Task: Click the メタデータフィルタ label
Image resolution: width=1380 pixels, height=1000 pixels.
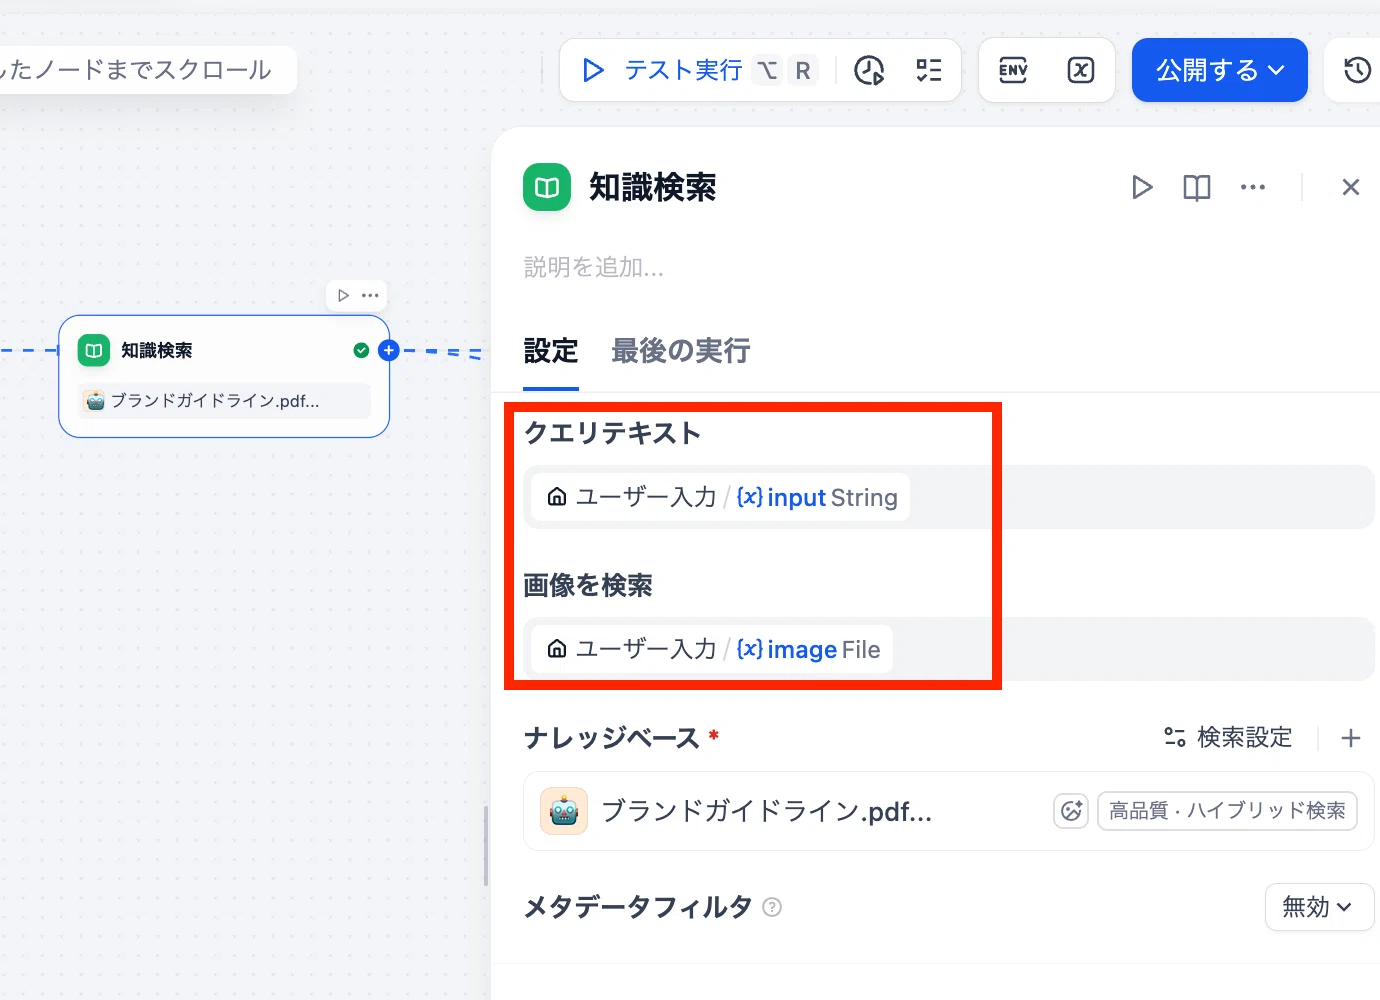Action: (638, 907)
